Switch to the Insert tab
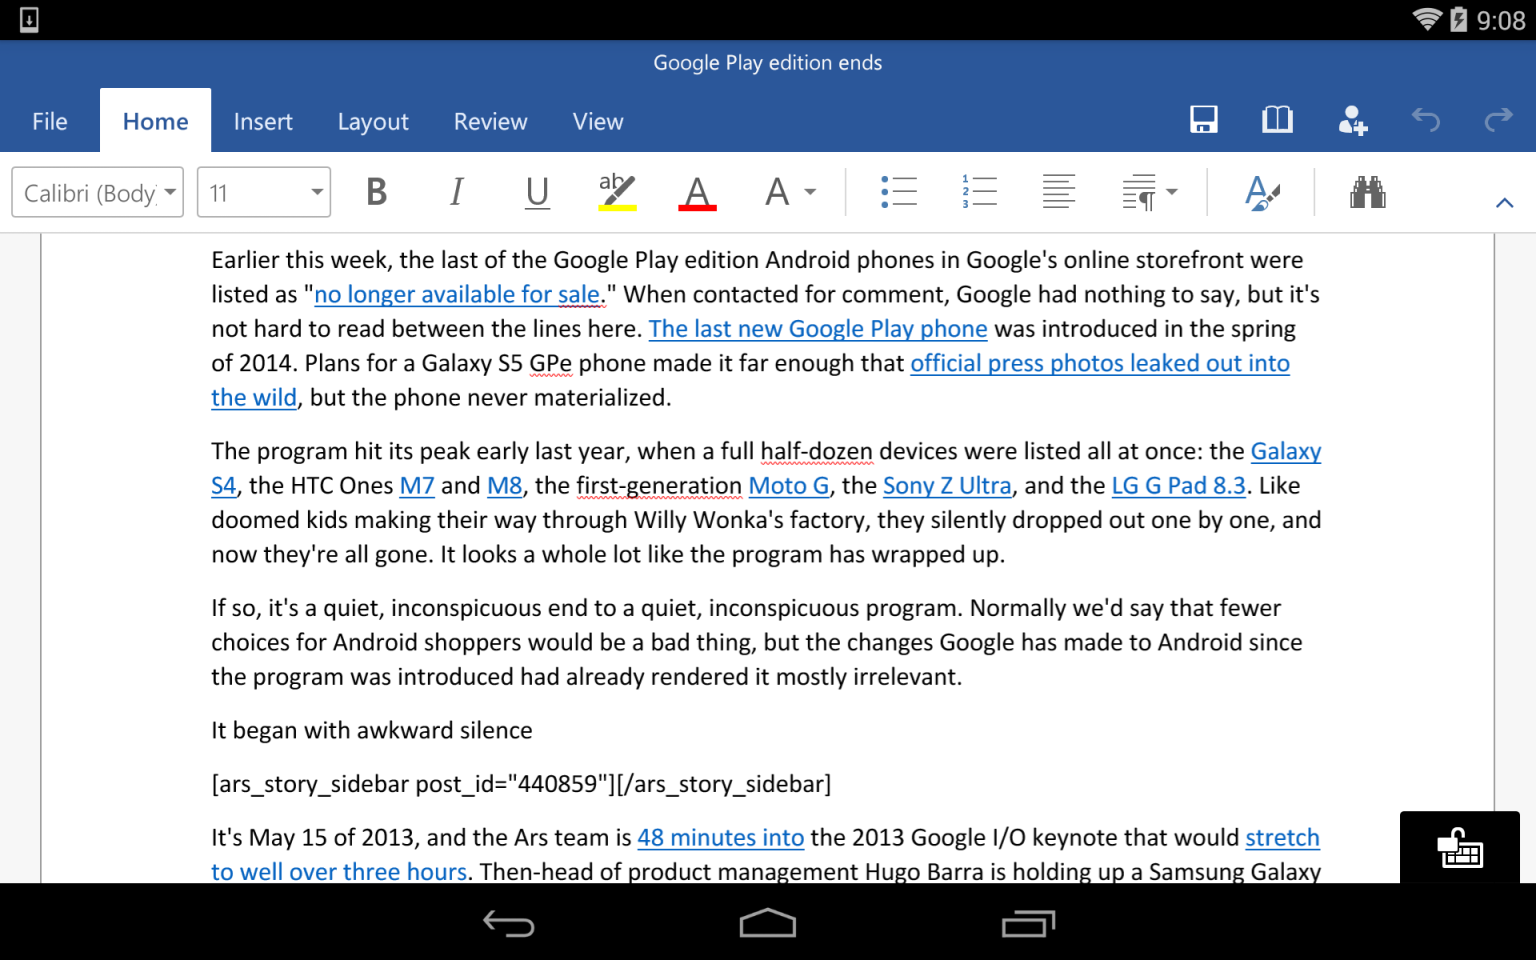 263,121
